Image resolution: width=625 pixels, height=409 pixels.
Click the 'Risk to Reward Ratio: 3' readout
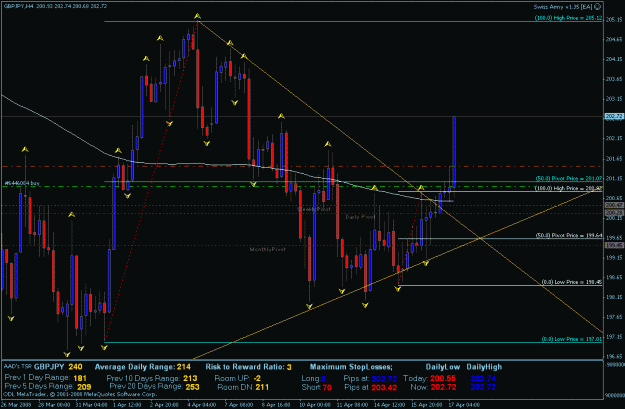249,367
